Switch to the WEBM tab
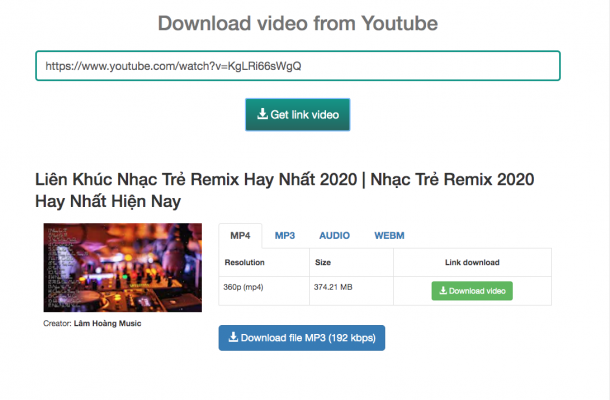Viewport: 610px width, 400px height. pyautogui.click(x=389, y=235)
